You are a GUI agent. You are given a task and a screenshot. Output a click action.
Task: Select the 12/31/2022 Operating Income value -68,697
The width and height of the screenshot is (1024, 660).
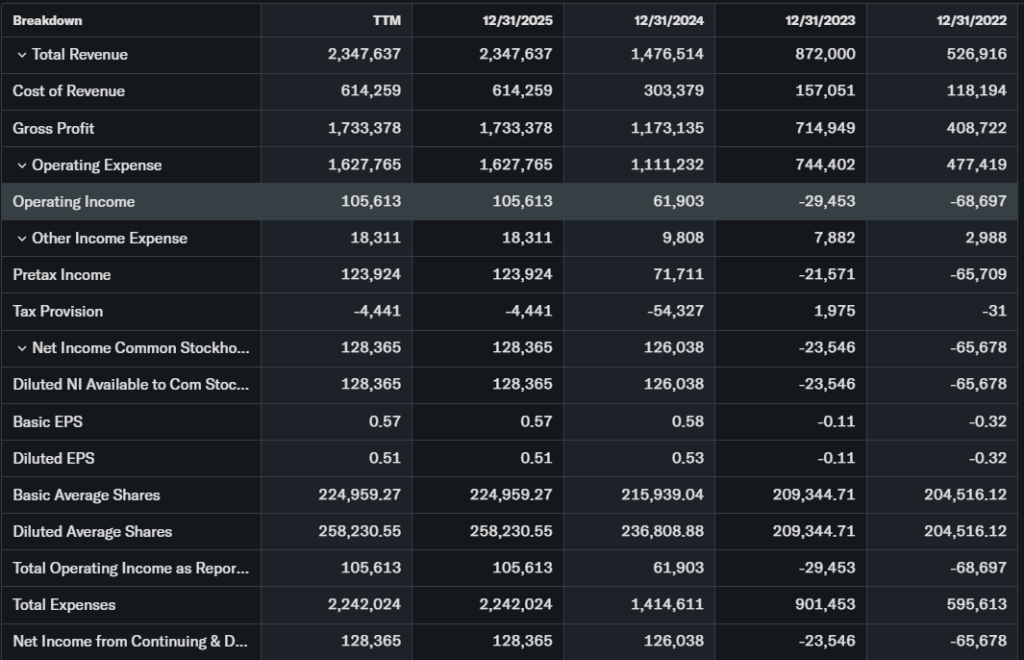click(979, 202)
